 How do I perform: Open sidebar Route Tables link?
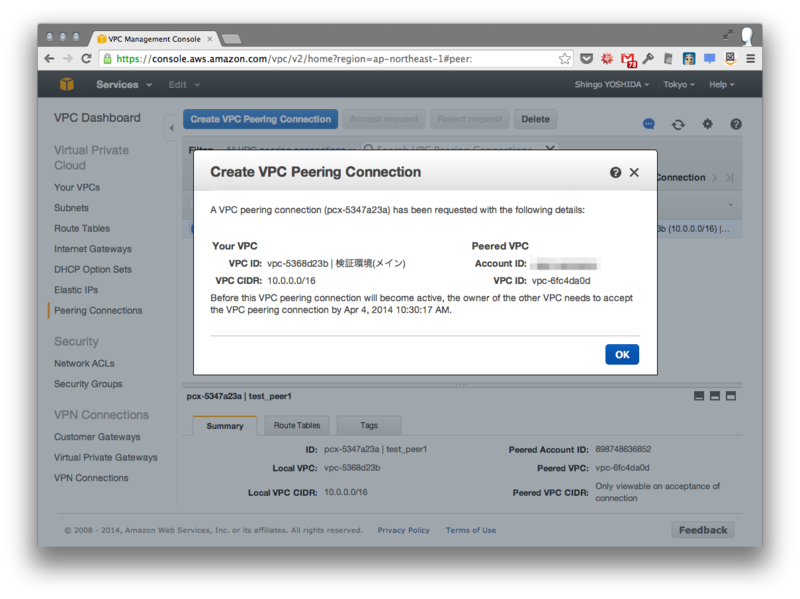(x=82, y=228)
